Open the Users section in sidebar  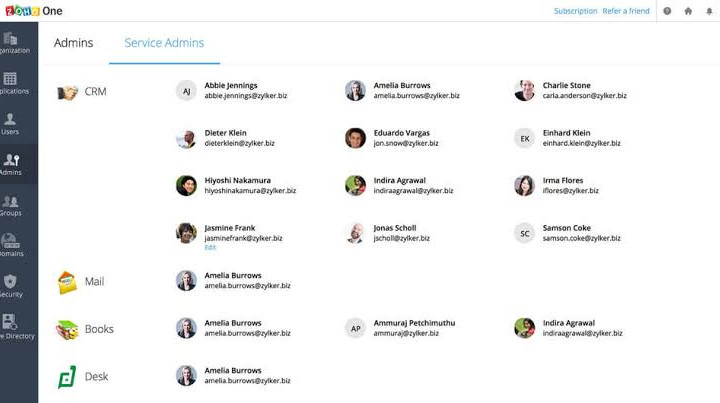point(10,123)
